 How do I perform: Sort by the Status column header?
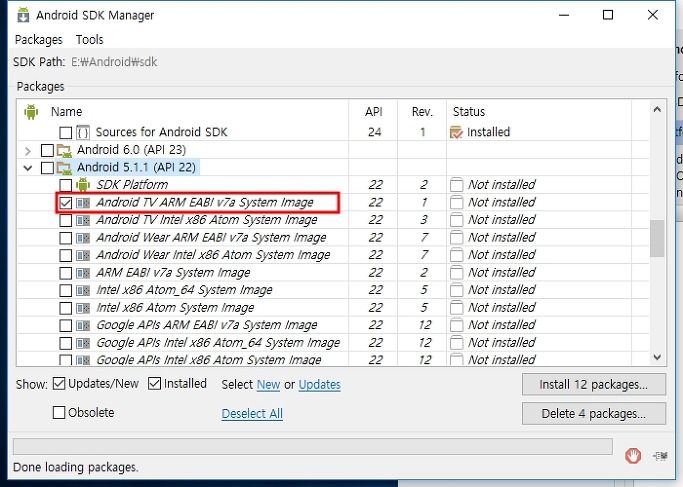[x=469, y=112]
